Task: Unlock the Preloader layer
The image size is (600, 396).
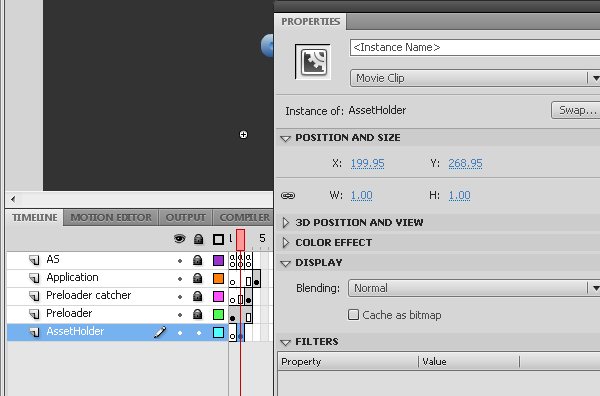Action: tap(197, 315)
